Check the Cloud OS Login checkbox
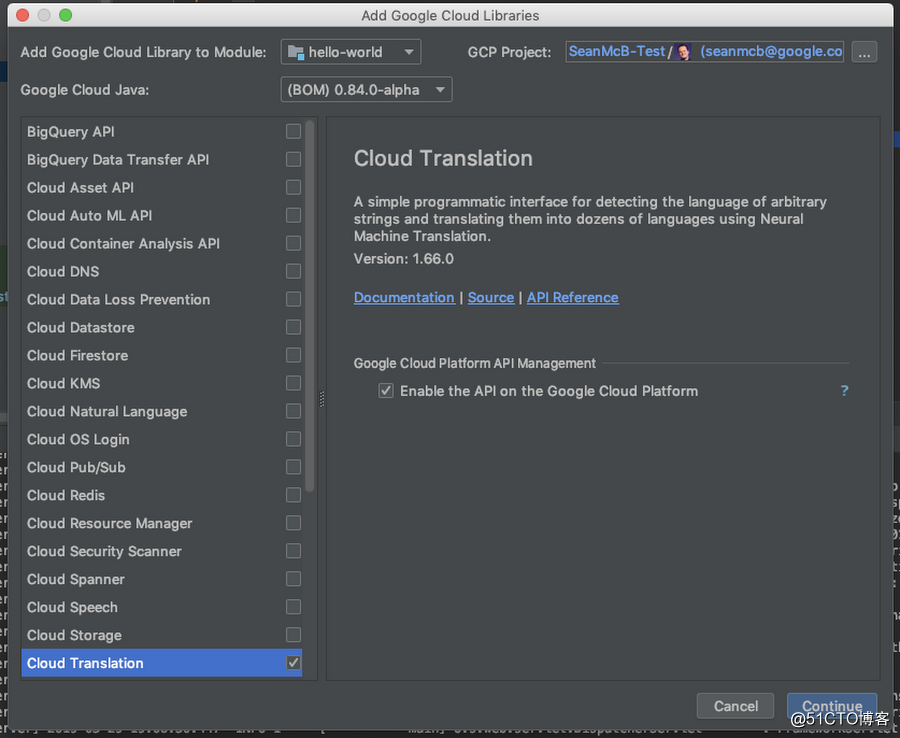 click(293, 439)
